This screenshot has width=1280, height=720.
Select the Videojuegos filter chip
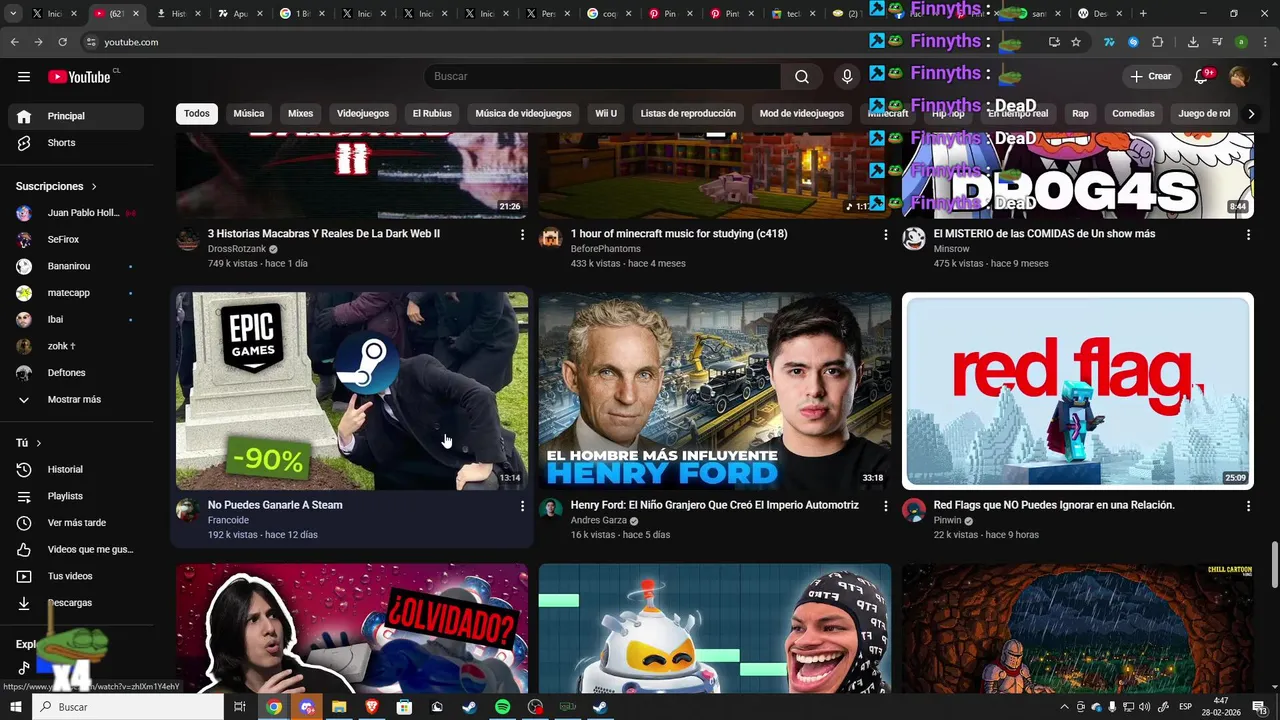[x=363, y=114]
